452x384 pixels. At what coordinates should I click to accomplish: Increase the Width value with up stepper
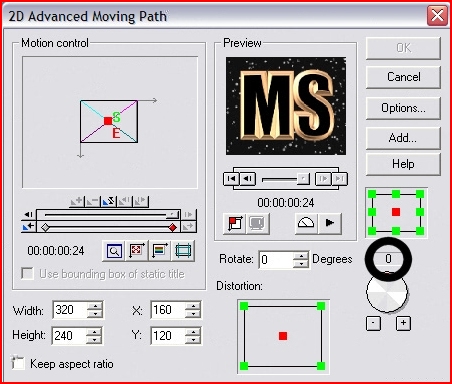coord(95,306)
